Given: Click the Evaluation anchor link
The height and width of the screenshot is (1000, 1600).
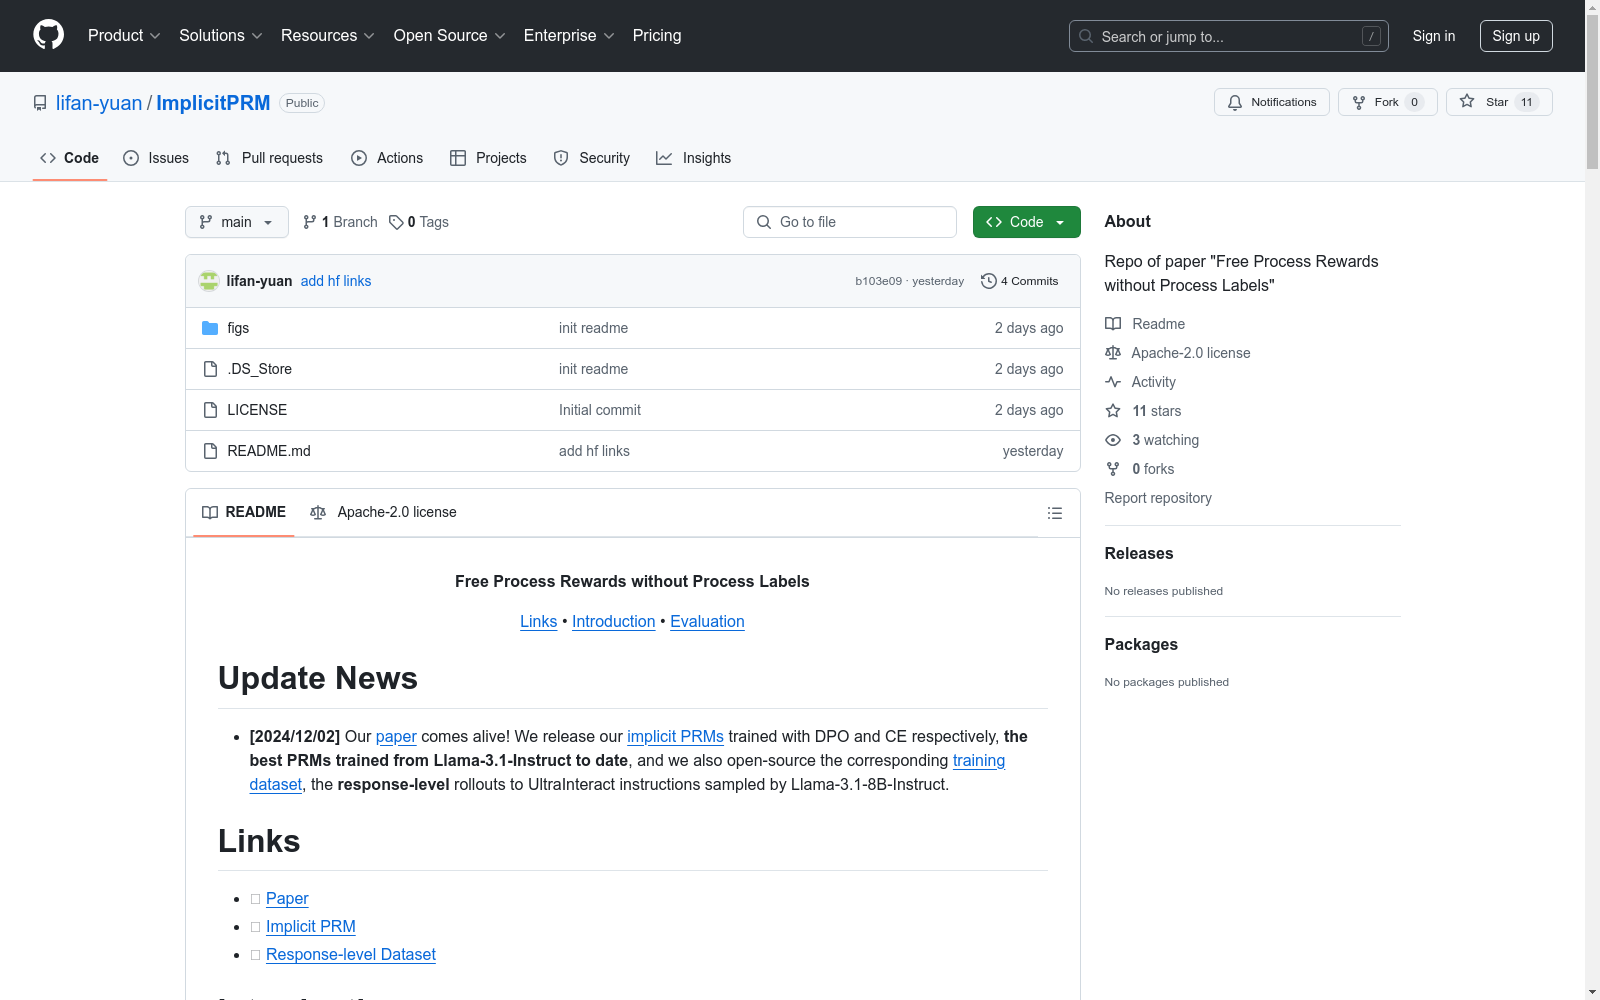Looking at the screenshot, I should click(707, 622).
